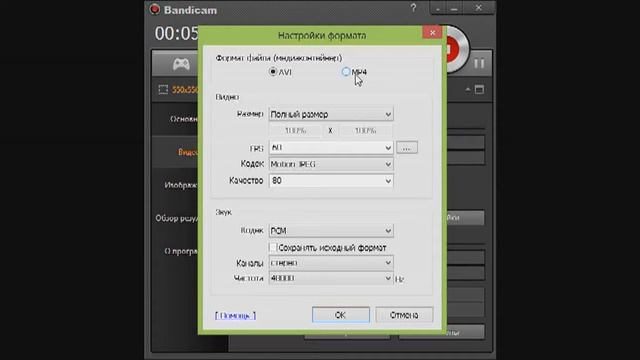Click the gamepad game recording mode icon
The width and height of the screenshot is (640, 360).
(x=181, y=64)
